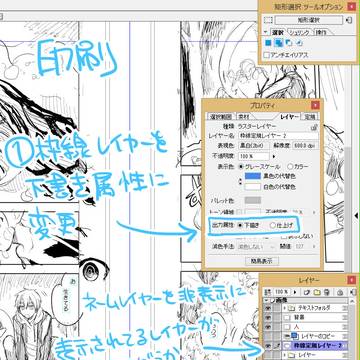Open the 定規 tab in Properties

310,117
